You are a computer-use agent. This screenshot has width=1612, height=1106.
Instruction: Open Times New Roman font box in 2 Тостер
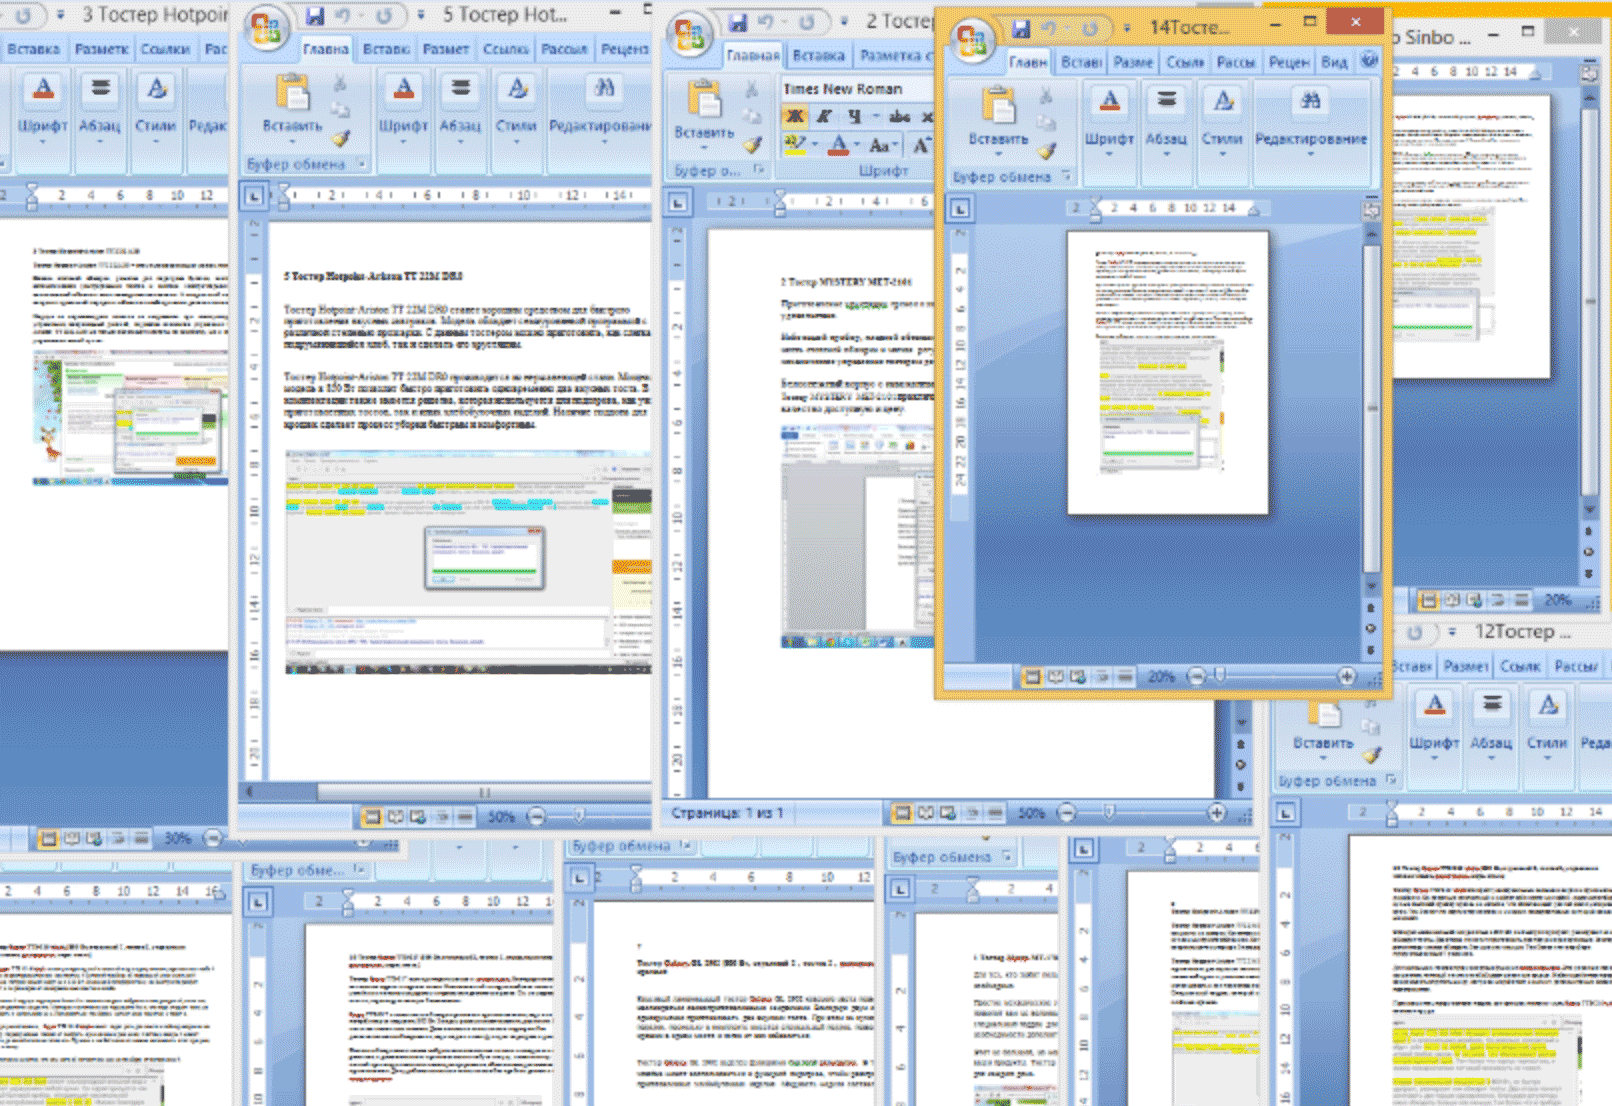coord(855,88)
